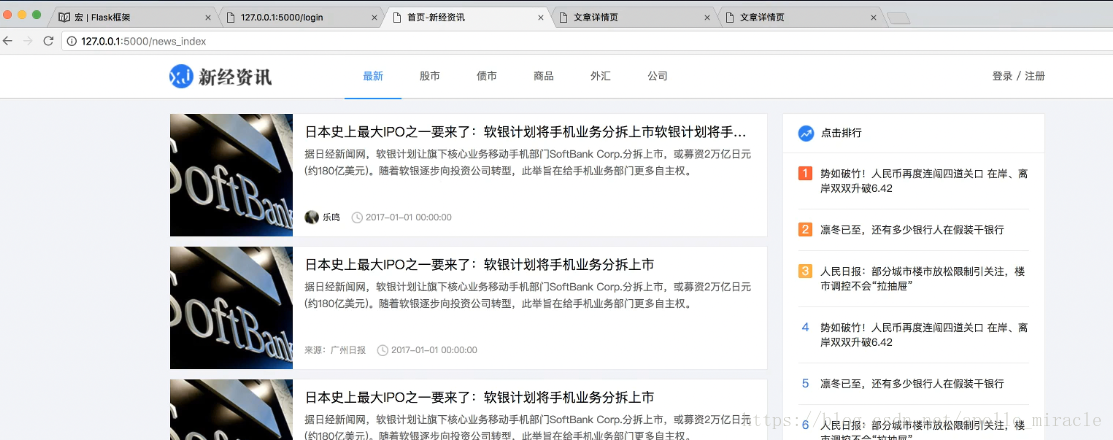Click the 注册 link

tap(1035, 77)
